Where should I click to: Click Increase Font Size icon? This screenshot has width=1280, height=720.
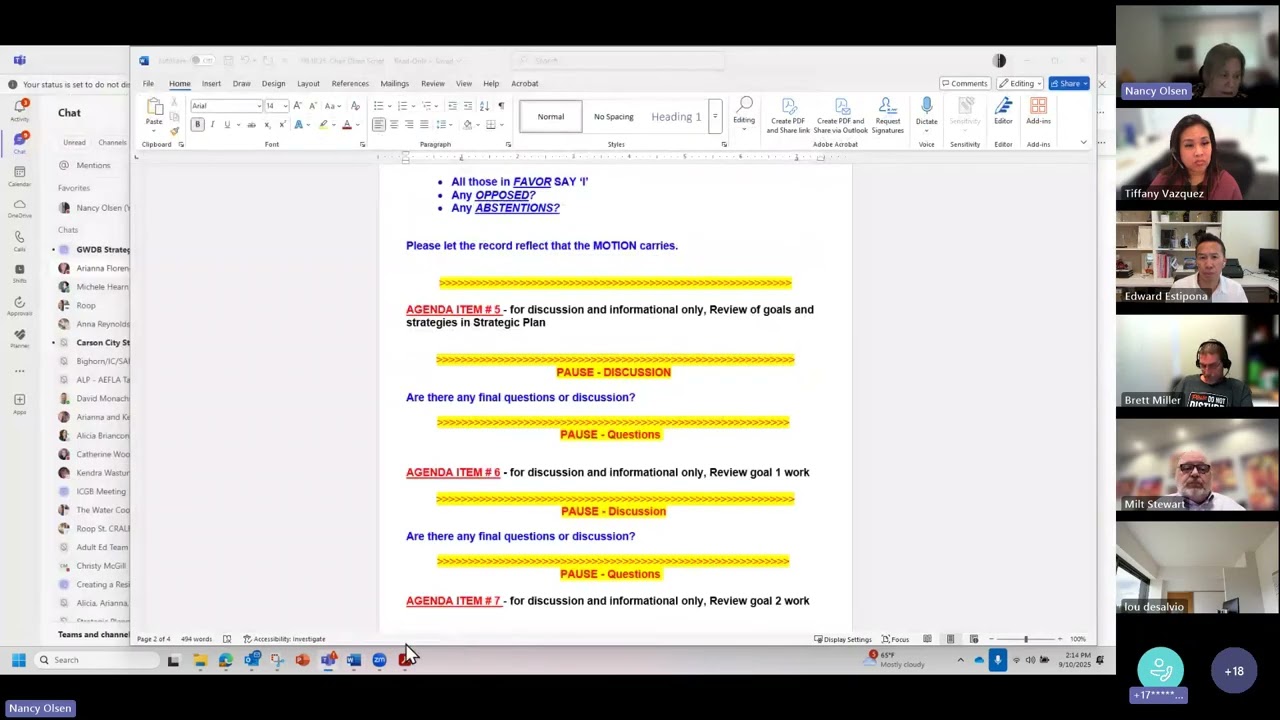pyautogui.click(x=297, y=106)
